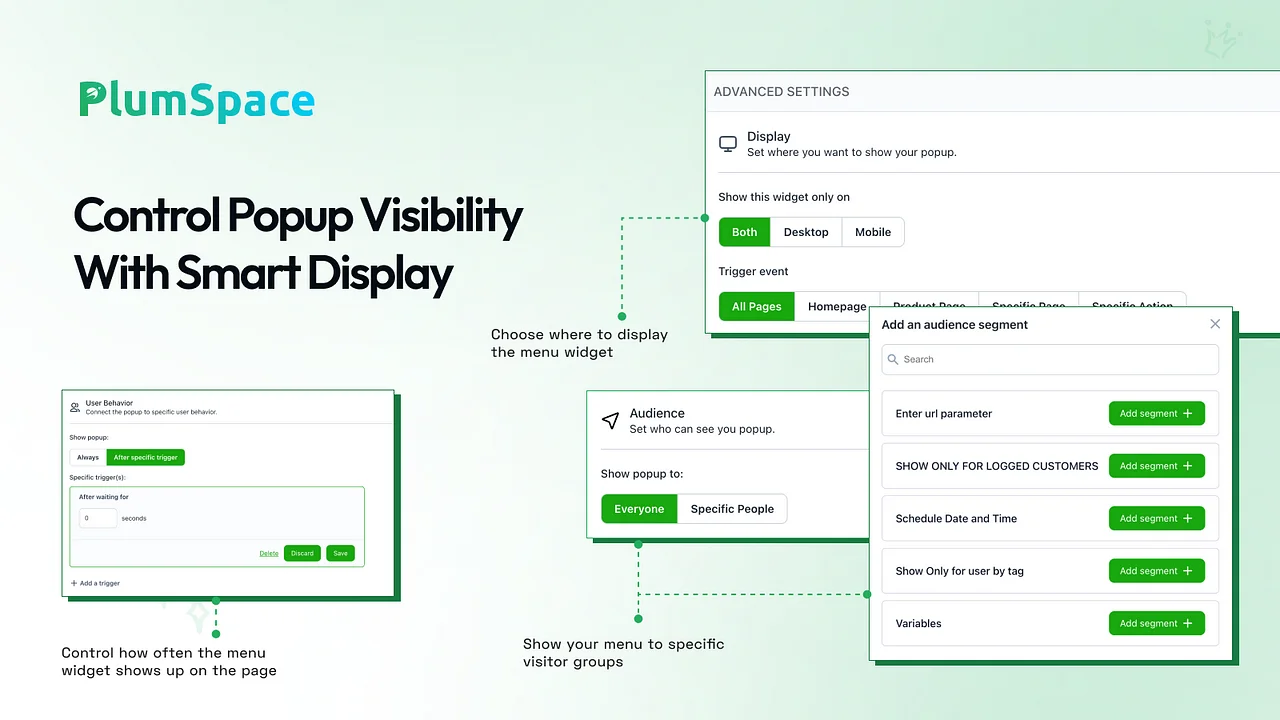
Task: Click the Display monitor icon
Action: 728,144
